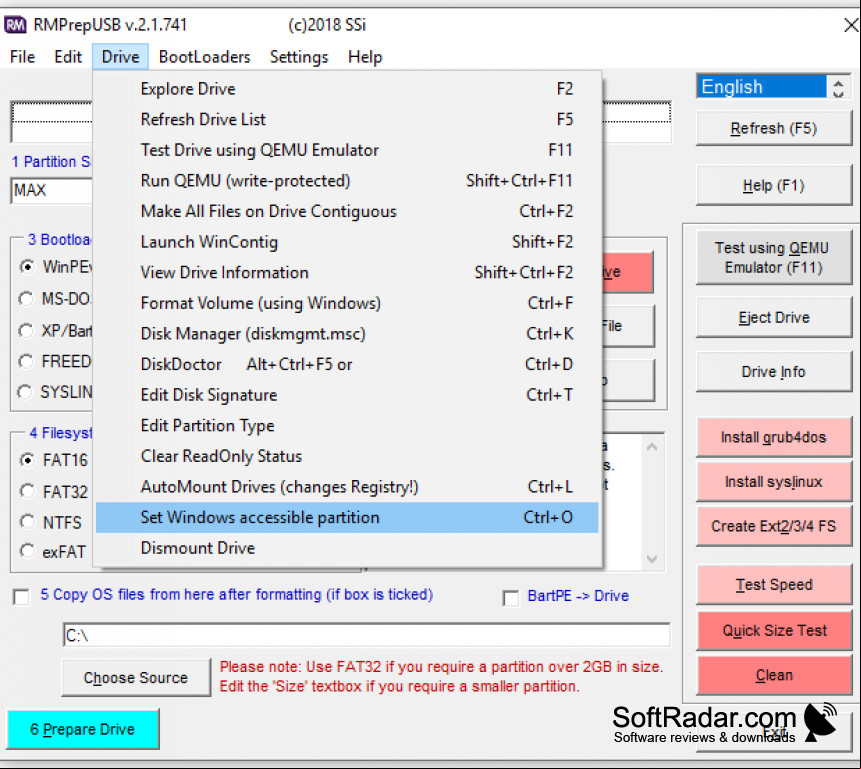Click the Refresh (F5) button

click(x=774, y=129)
